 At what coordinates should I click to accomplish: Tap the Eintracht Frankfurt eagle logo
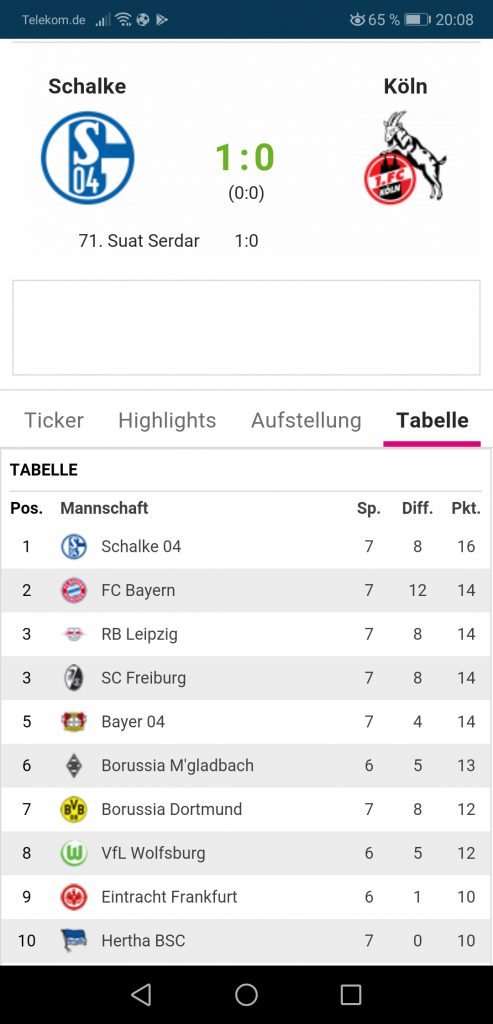tap(73, 897)
